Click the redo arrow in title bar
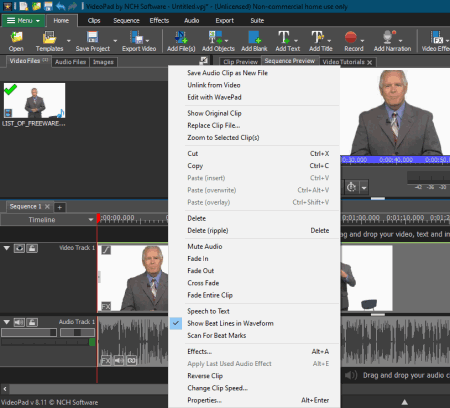This screenshot has width=450, height=408. [x=72, y=6]
